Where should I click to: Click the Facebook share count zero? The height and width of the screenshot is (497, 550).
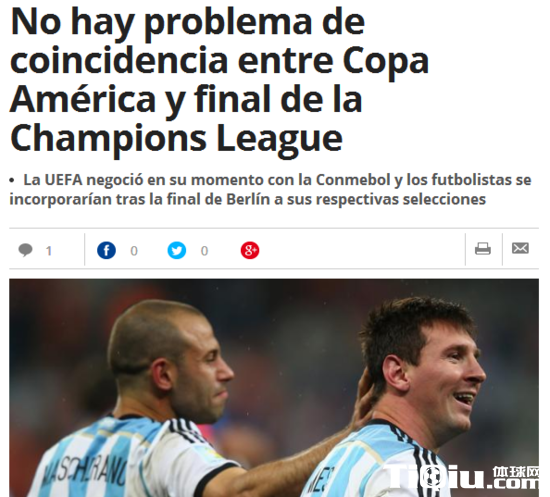134,251
